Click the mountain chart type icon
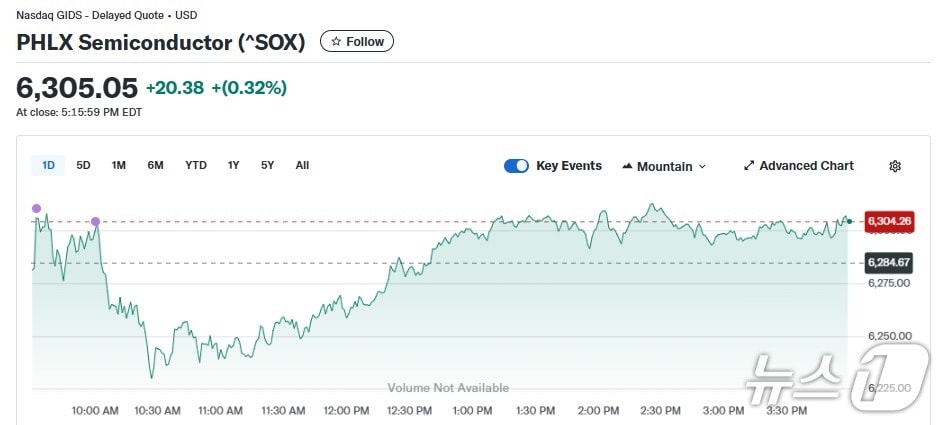 (627, 166)
